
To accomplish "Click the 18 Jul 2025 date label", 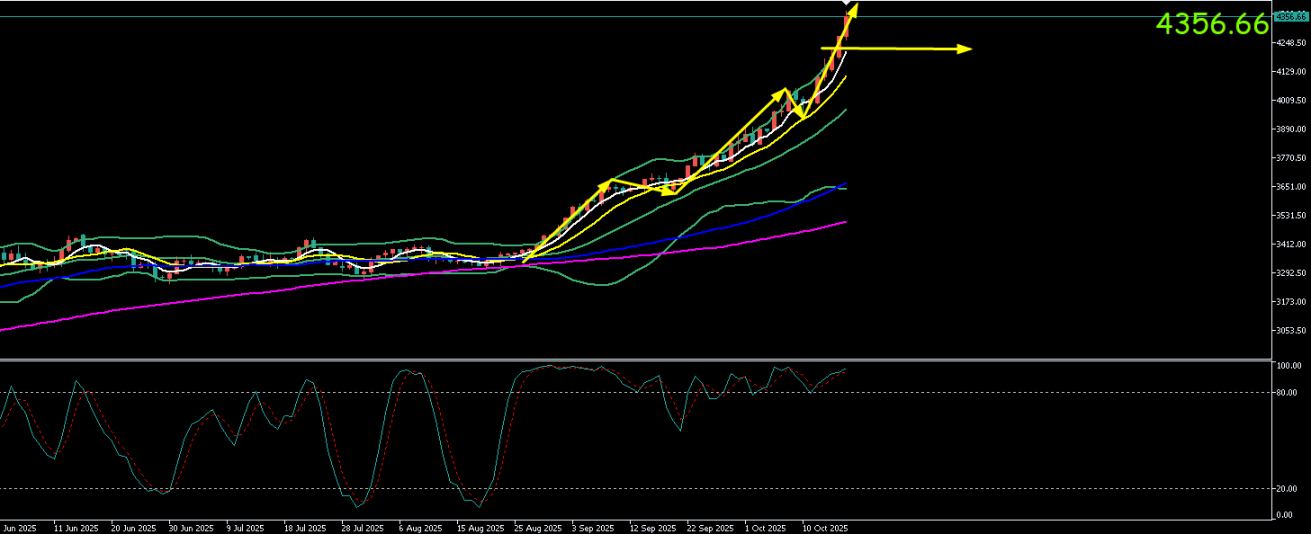I will tap(305, 526).
